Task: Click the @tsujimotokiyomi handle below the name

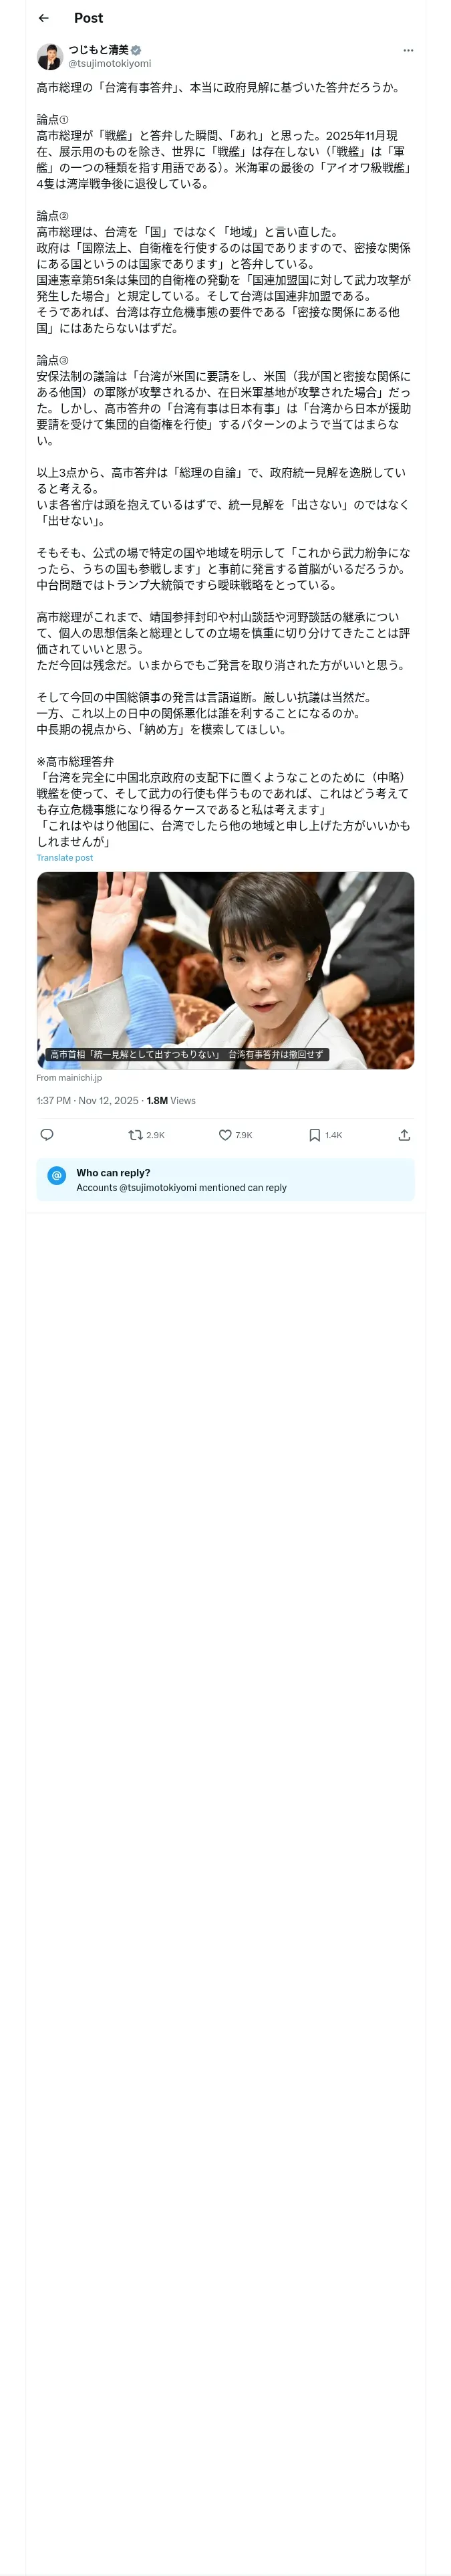Action: (110, 64)
